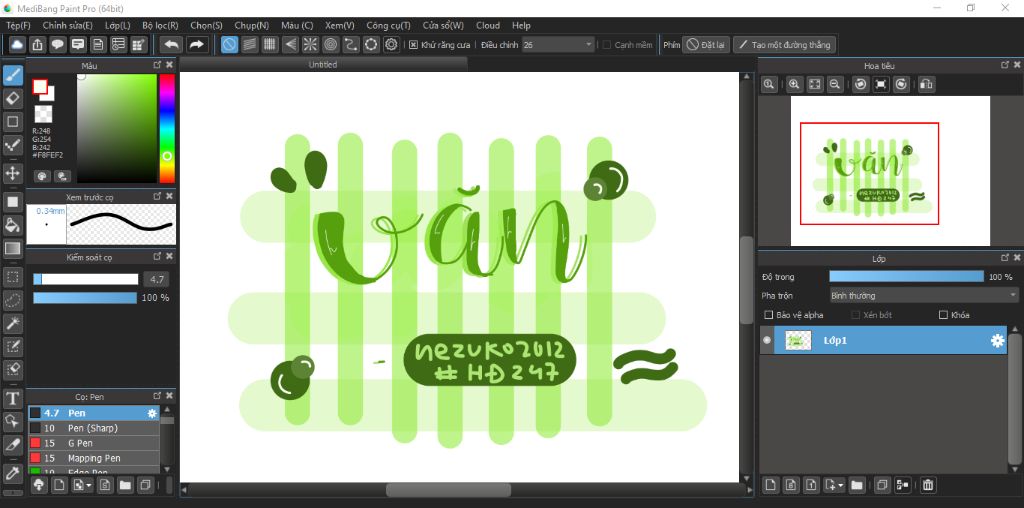The width and height of the screenshot is (1024, 508).
Task: Open Lớp(L) menu
Action: [x=118, y=25]
